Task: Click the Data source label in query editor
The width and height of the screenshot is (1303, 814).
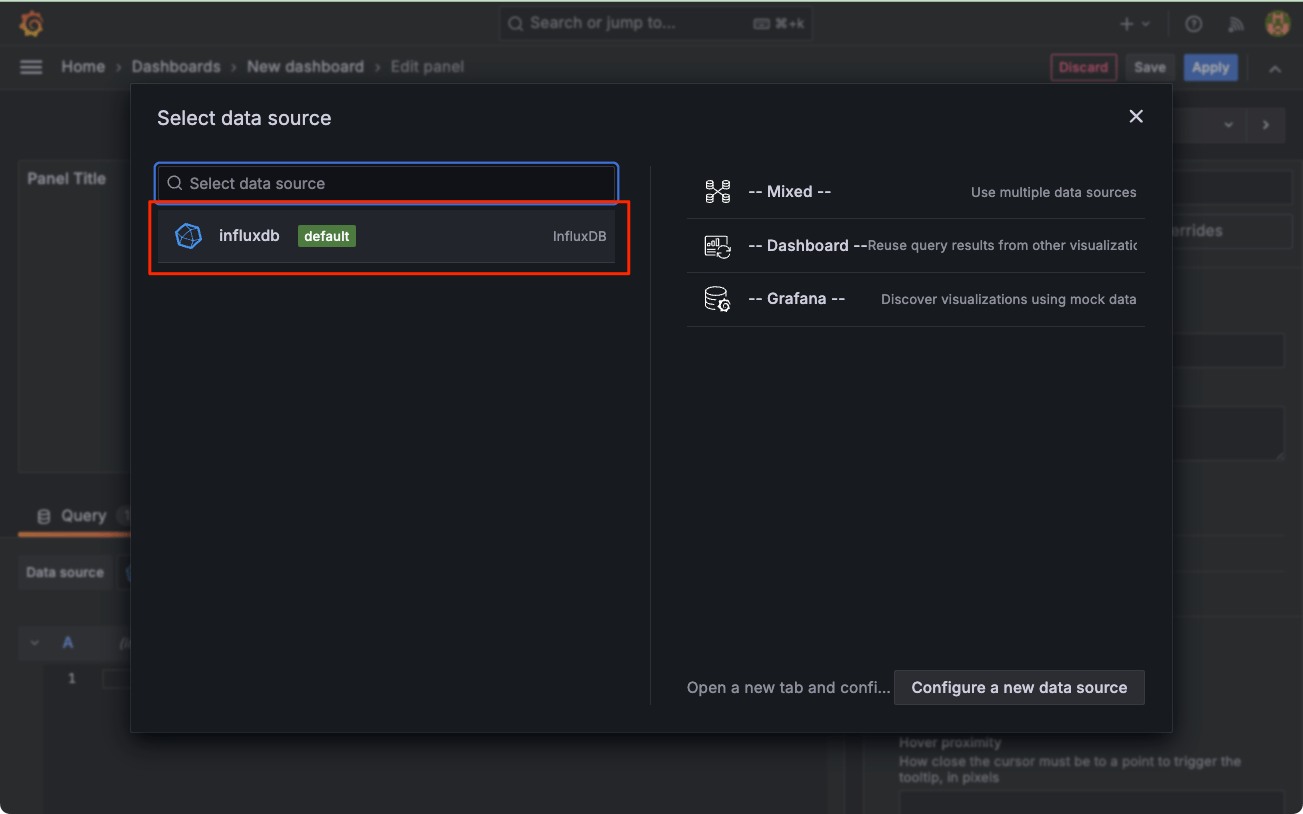Action: [65, 572]
